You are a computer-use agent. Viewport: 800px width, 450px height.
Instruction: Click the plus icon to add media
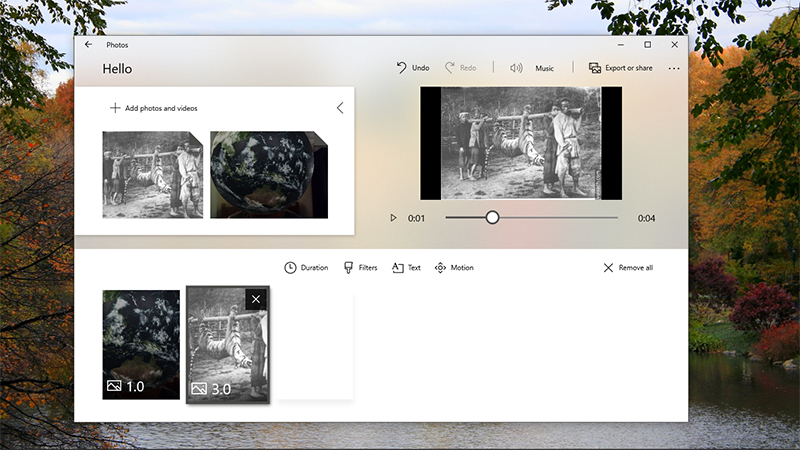[x=115, y=108]
